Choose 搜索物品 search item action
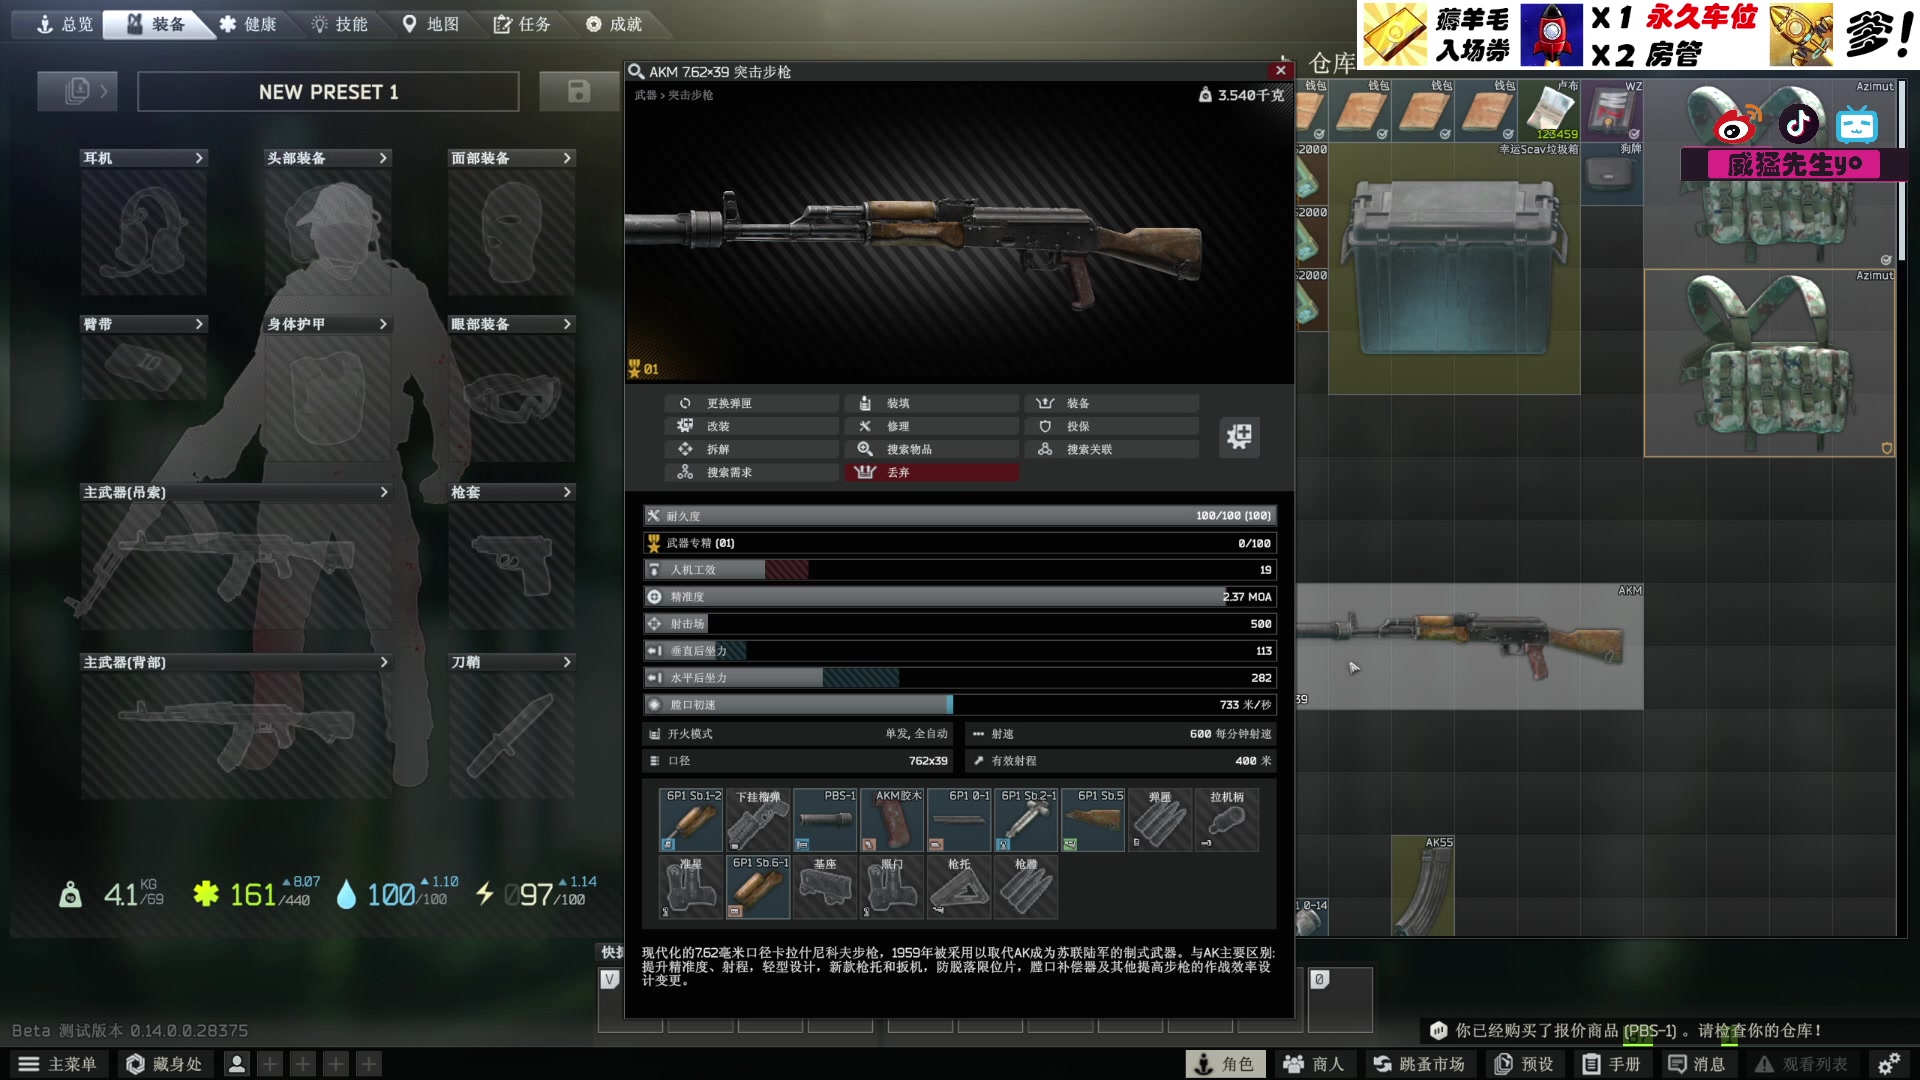This screenshot has height=1080, width=1920. tap(932, 449)
